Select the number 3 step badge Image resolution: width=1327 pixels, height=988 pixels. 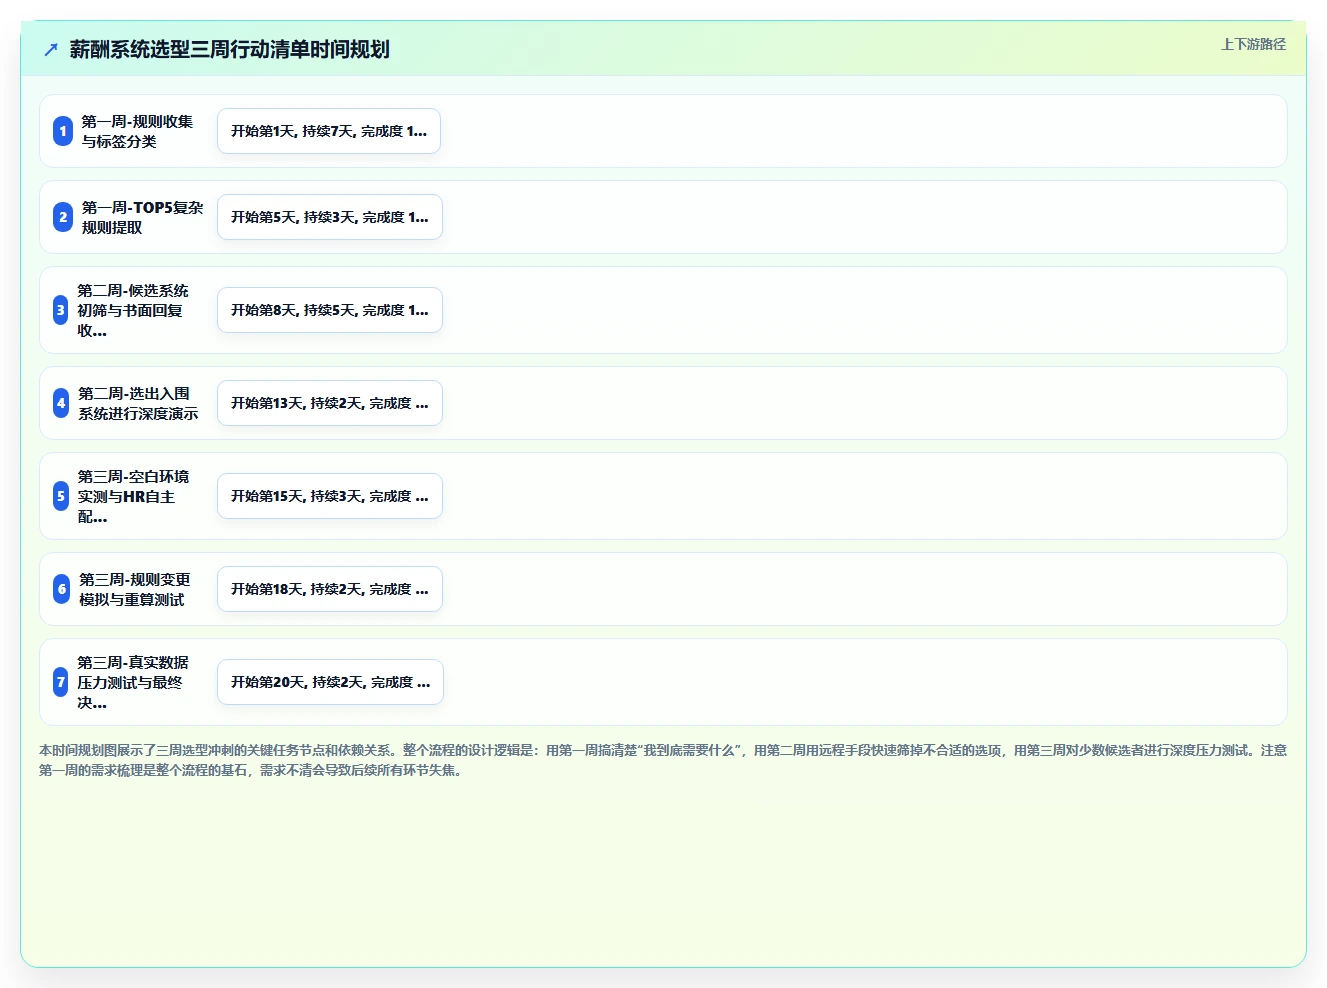[61, 310]
